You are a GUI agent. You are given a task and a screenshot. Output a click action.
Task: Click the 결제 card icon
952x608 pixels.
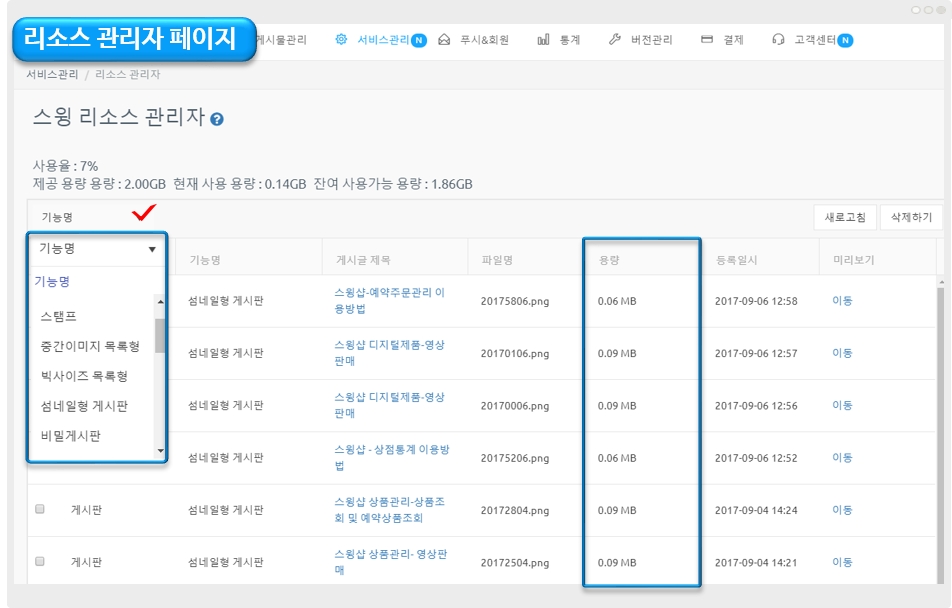707,40
